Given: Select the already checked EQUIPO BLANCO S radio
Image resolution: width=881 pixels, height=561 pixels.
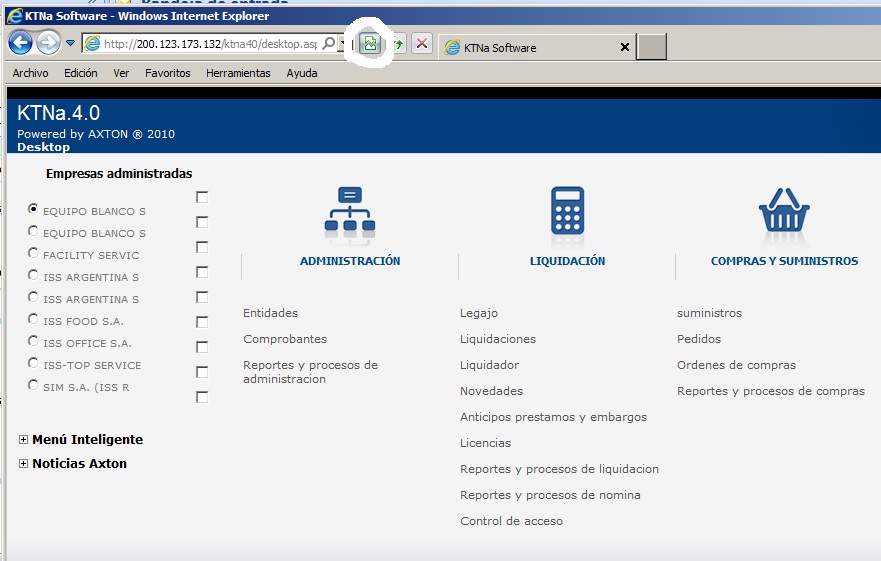Looking at the screenshot, I should [x=33, y=209].
